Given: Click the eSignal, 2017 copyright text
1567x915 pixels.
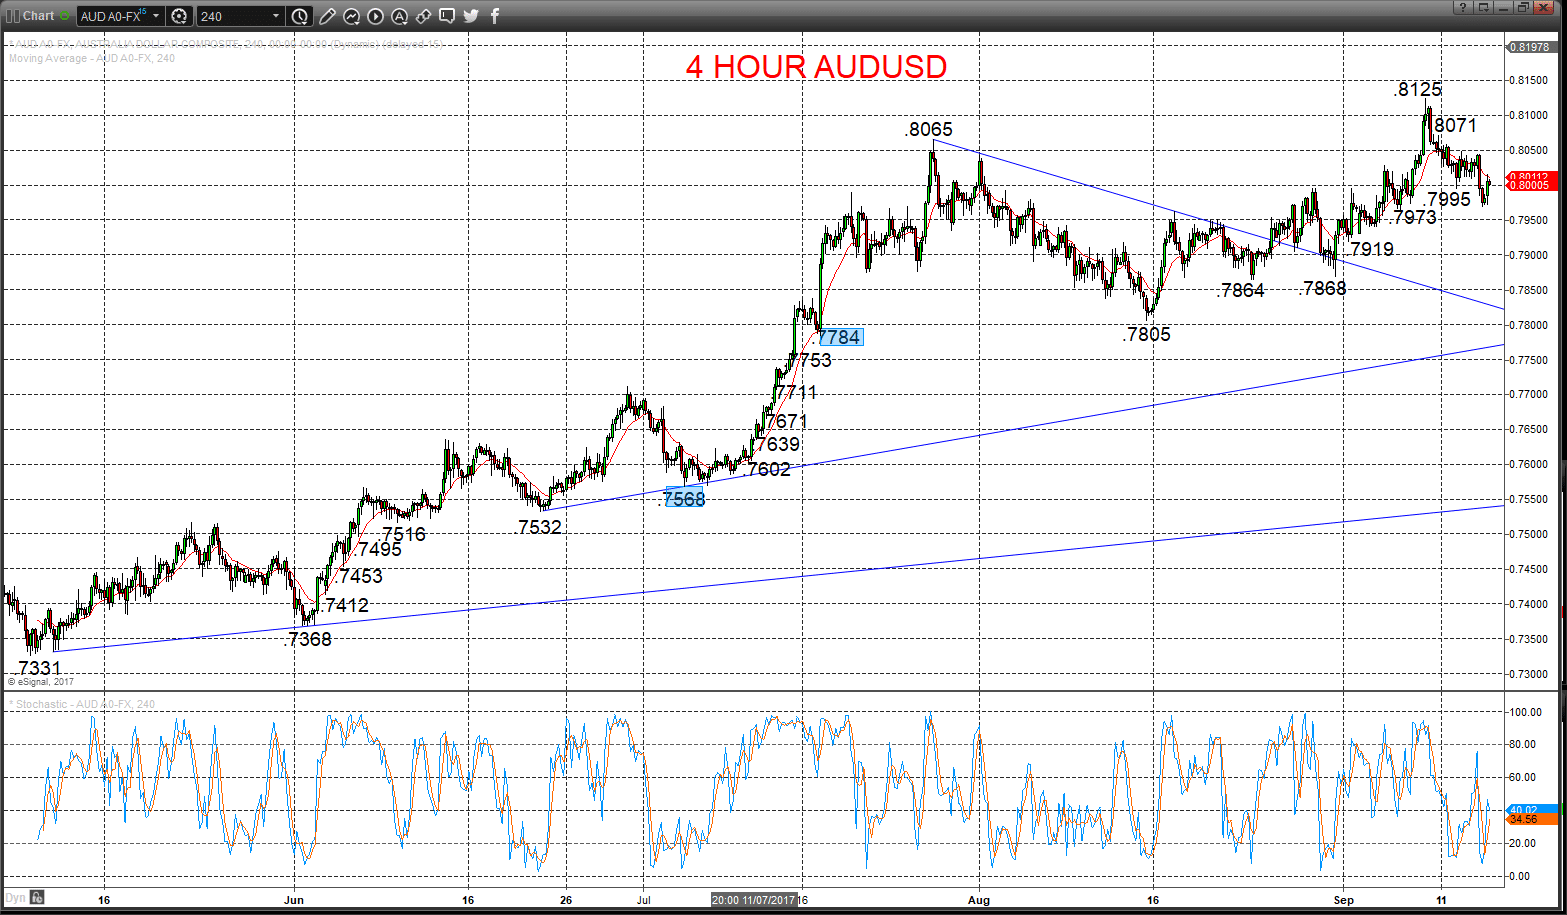Looking at the screenshot, I should pyautogui.click(x=41, y=682).
